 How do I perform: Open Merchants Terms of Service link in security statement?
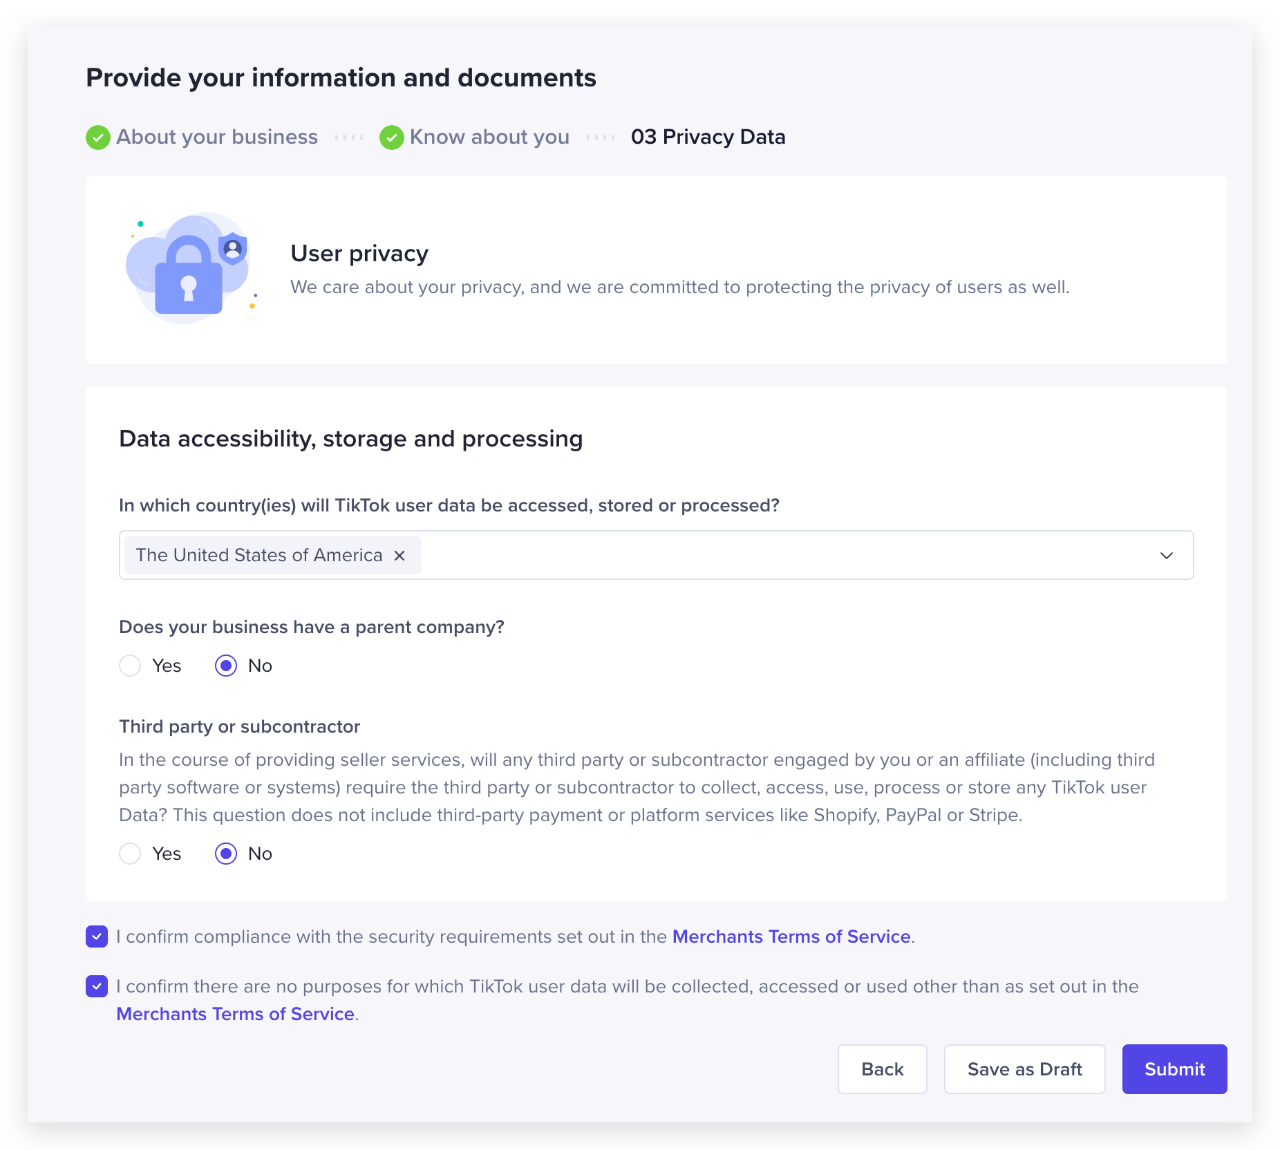pyautogui.click(x=791, y=937)
